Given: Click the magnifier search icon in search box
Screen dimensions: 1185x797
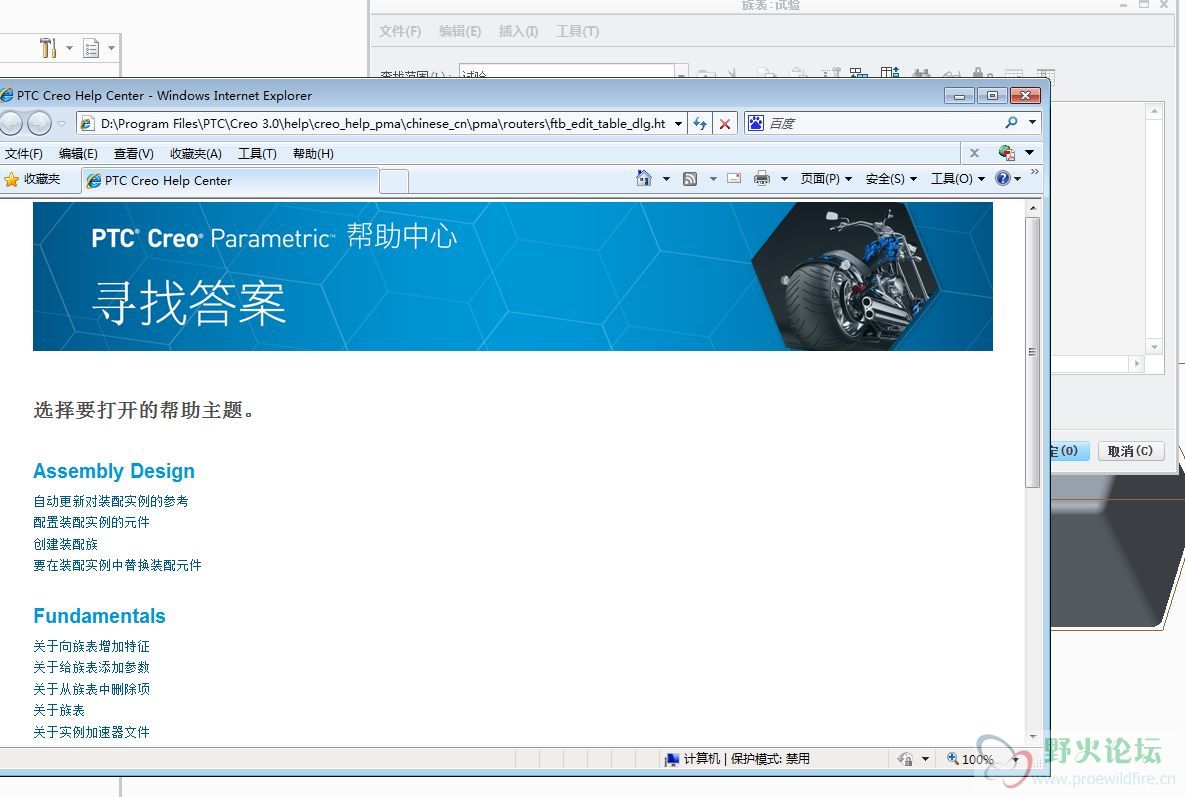Looking at the screenshot, I should point(1011,122).
